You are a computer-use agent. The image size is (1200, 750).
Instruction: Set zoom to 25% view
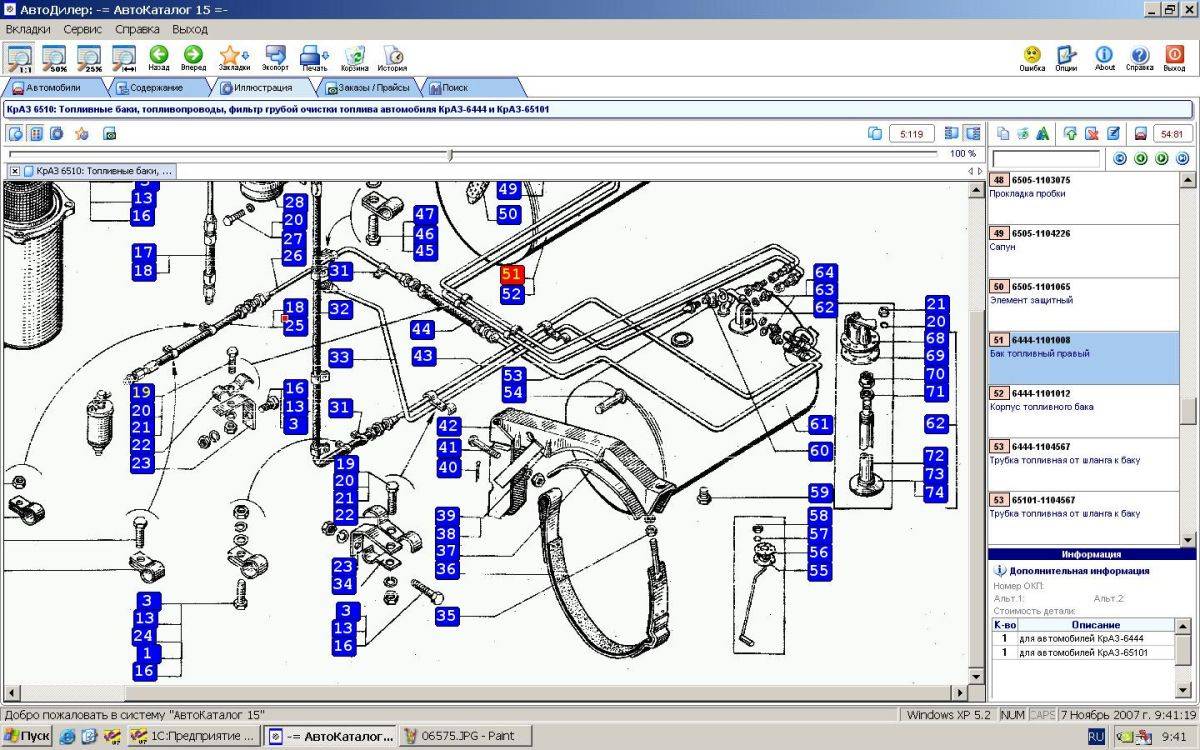point(90,58)
